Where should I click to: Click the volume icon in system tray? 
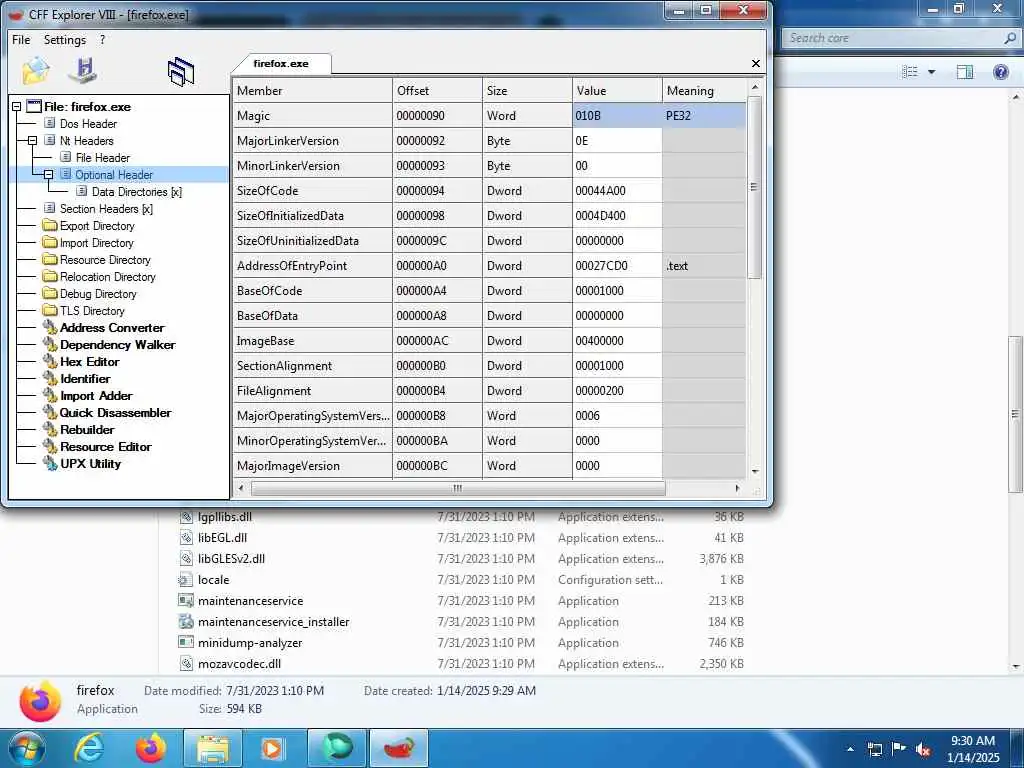point(923,749)
